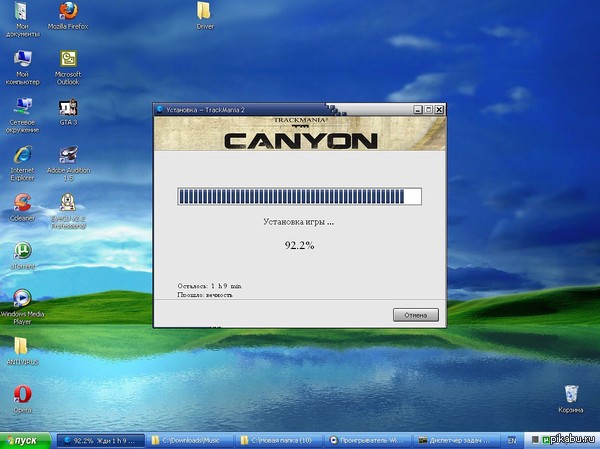Open the Recycle Bin icon
Viewport: 600px width, 449px height.
coord(571,399)
